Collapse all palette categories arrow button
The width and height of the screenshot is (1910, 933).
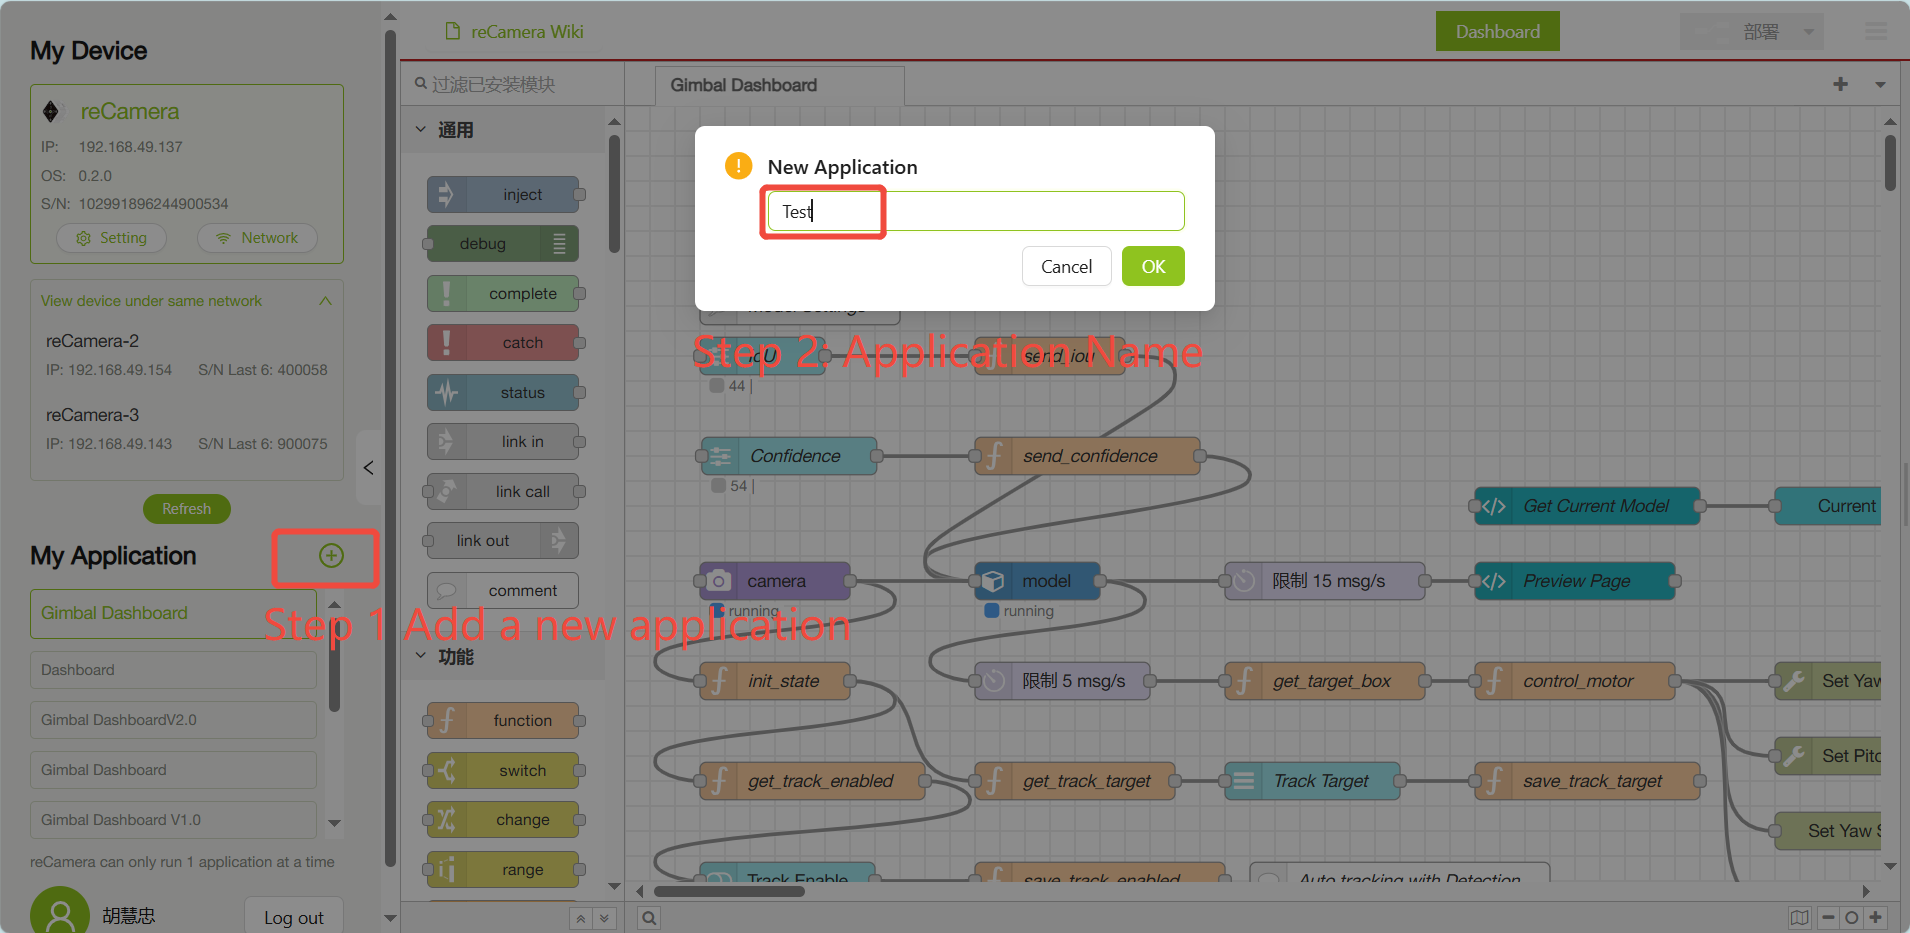[581, 918]
